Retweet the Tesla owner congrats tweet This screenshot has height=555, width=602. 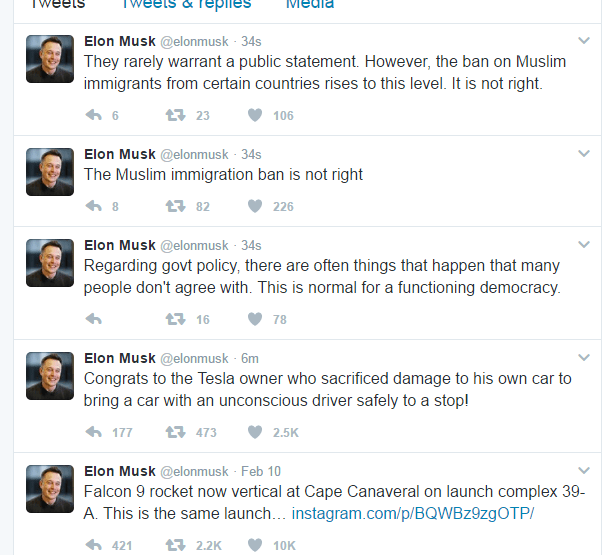coord(175,432)
